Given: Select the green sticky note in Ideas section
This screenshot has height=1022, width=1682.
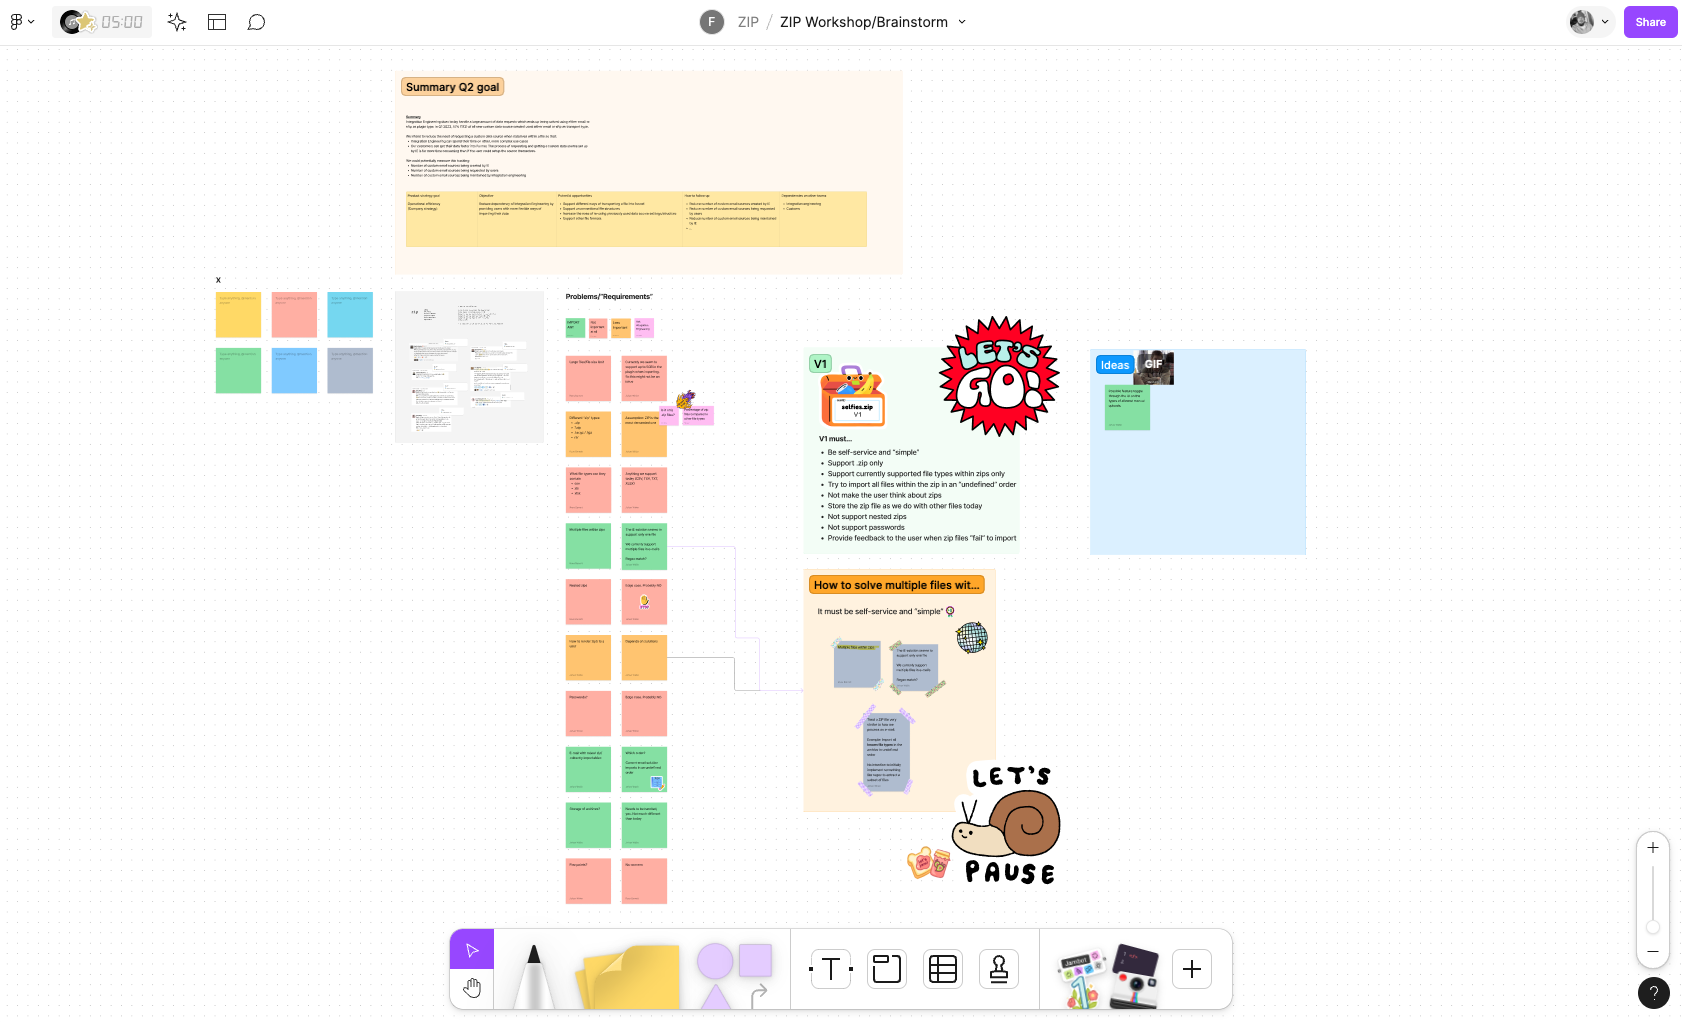Looking at the screenshot, I should coord(1127,408).
